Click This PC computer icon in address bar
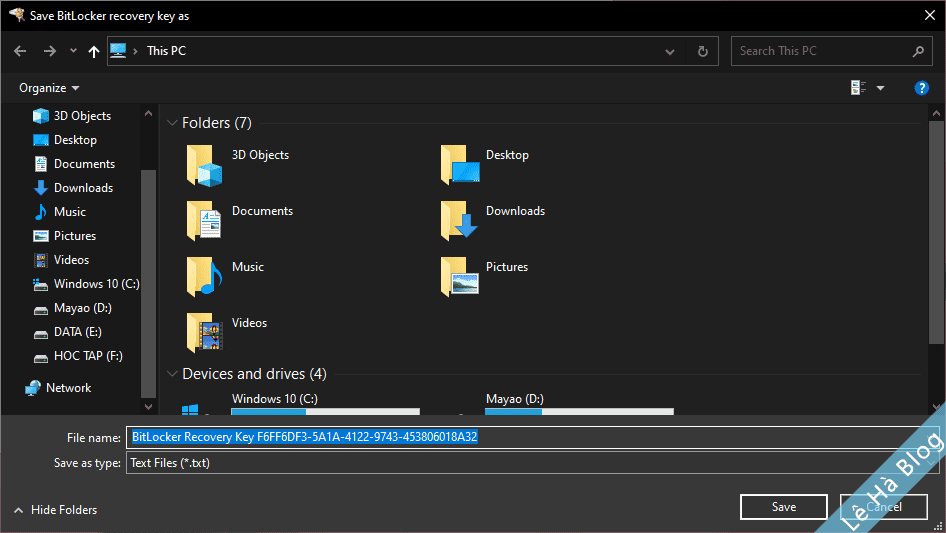The width and height of the screenshot is (946, 533). pyautogui.click(x=118, y=51)
